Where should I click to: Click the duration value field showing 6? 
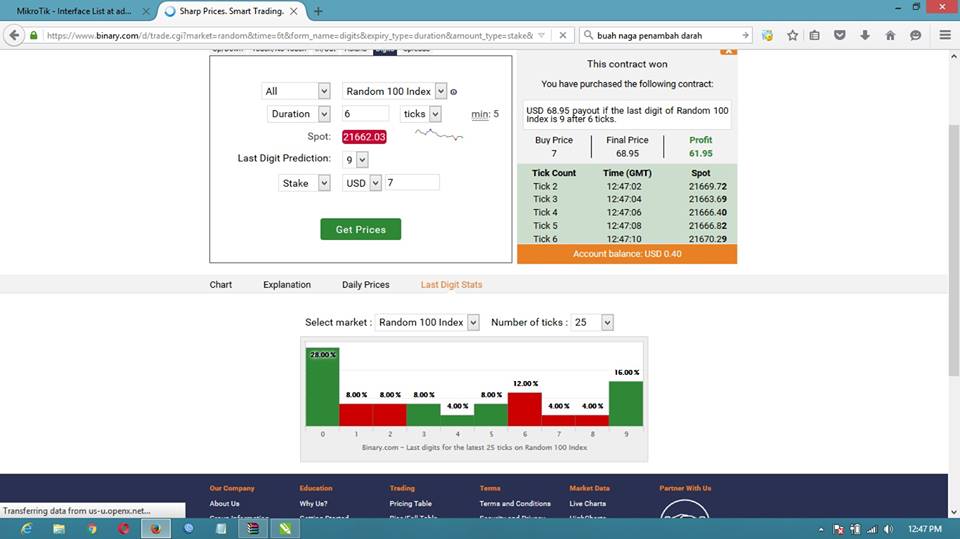365,114
